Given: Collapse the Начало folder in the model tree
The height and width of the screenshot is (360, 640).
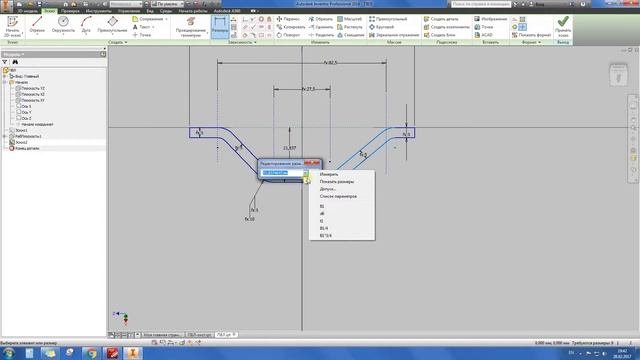Looking at the screenshot, I should (x=4, y=82).
